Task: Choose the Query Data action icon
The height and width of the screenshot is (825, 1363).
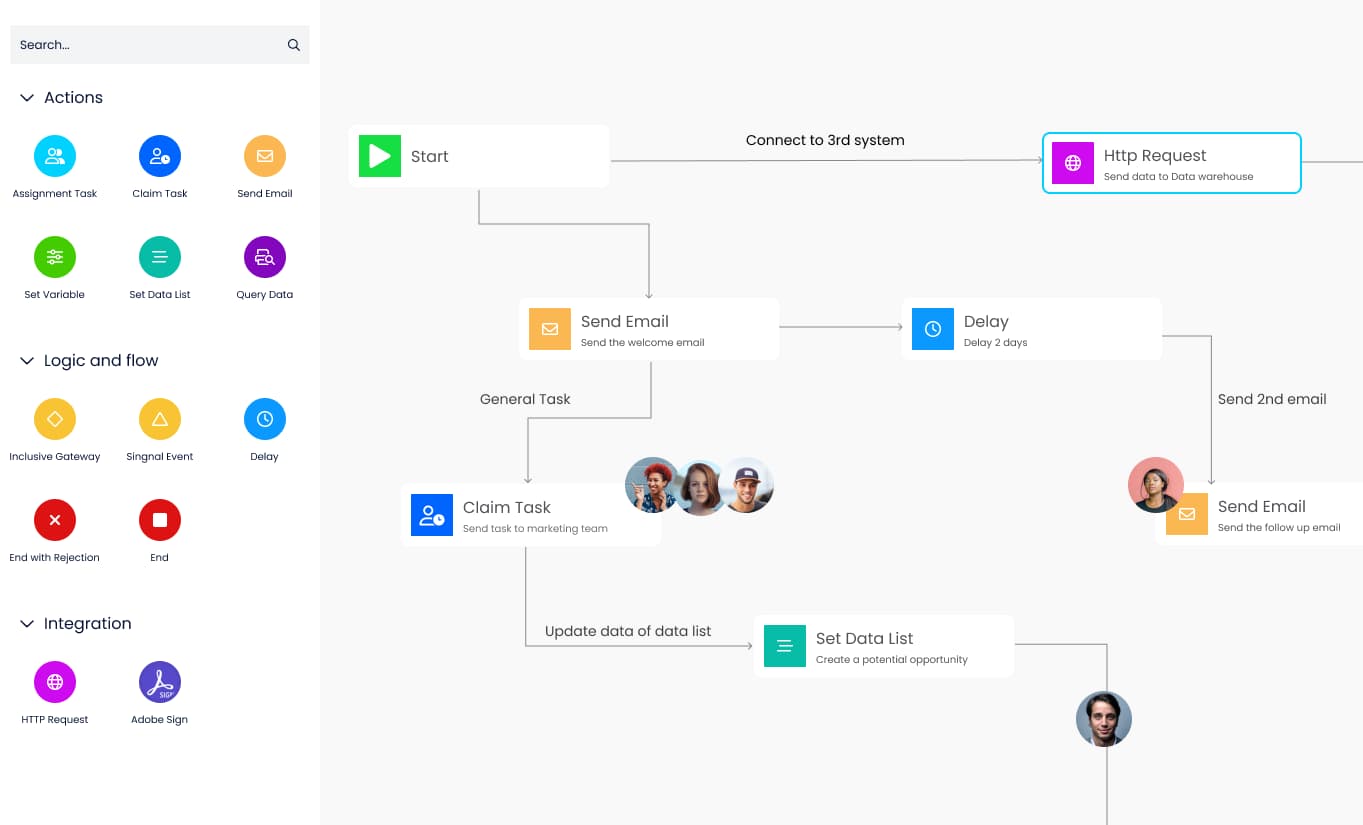Action: [265, 257]
